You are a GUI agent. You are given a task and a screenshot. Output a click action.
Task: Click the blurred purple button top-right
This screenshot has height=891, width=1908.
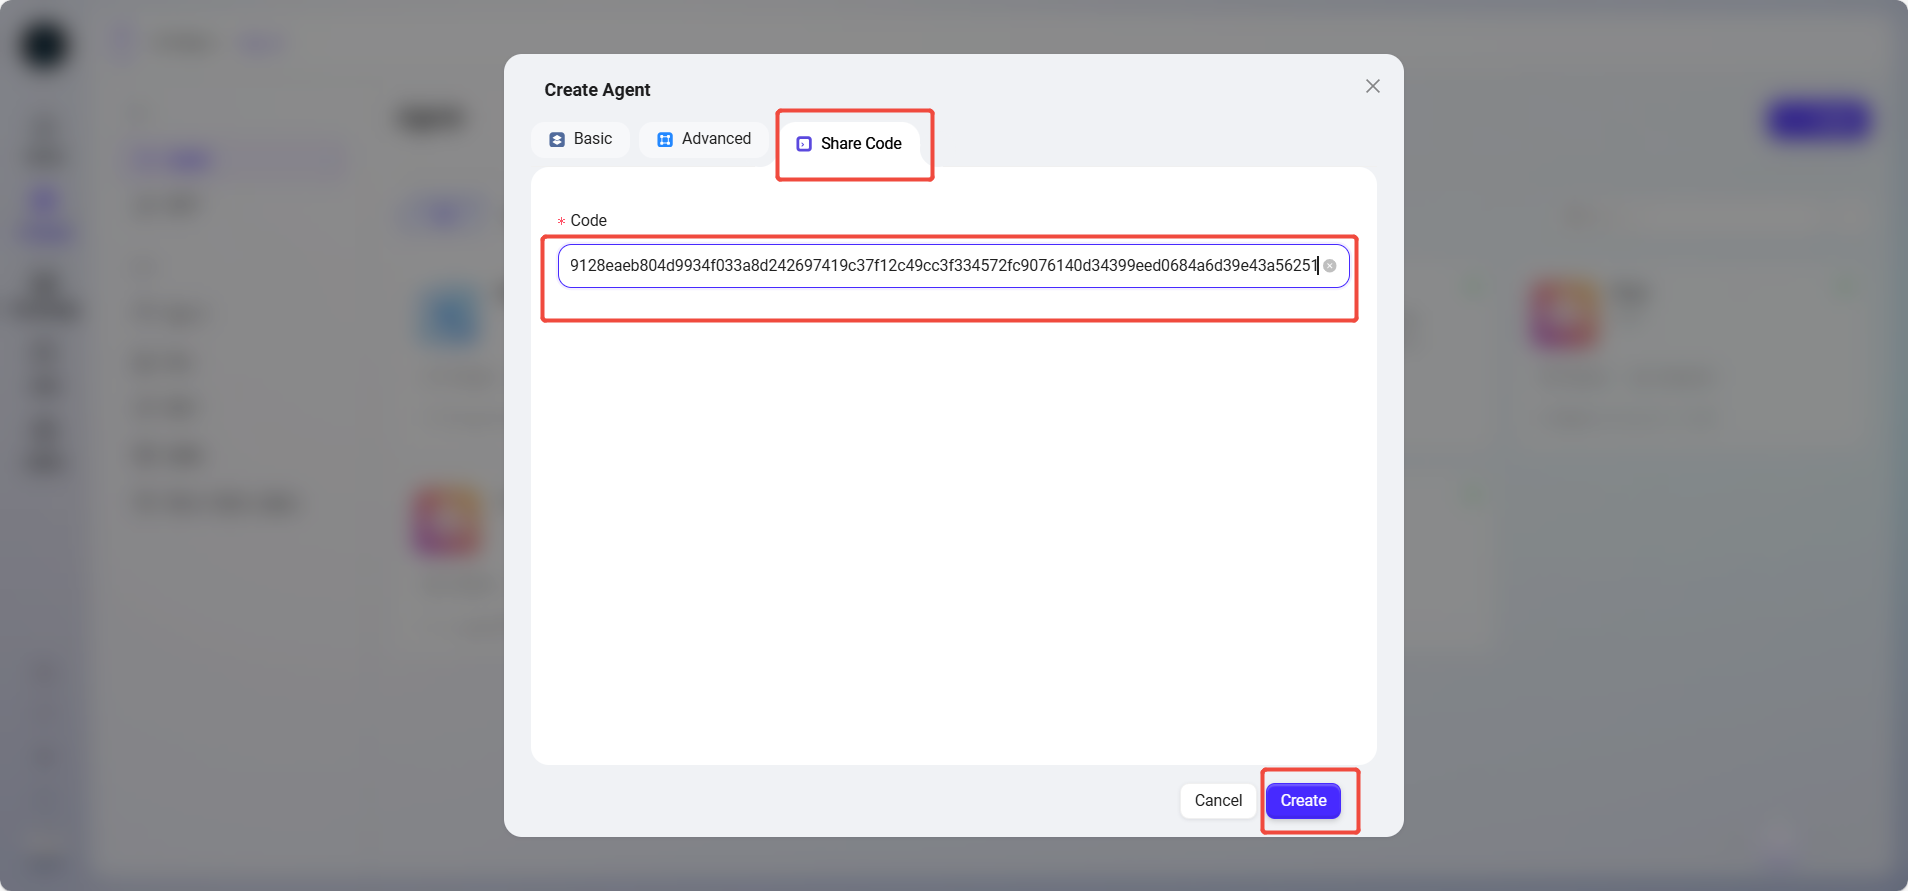1818,121
